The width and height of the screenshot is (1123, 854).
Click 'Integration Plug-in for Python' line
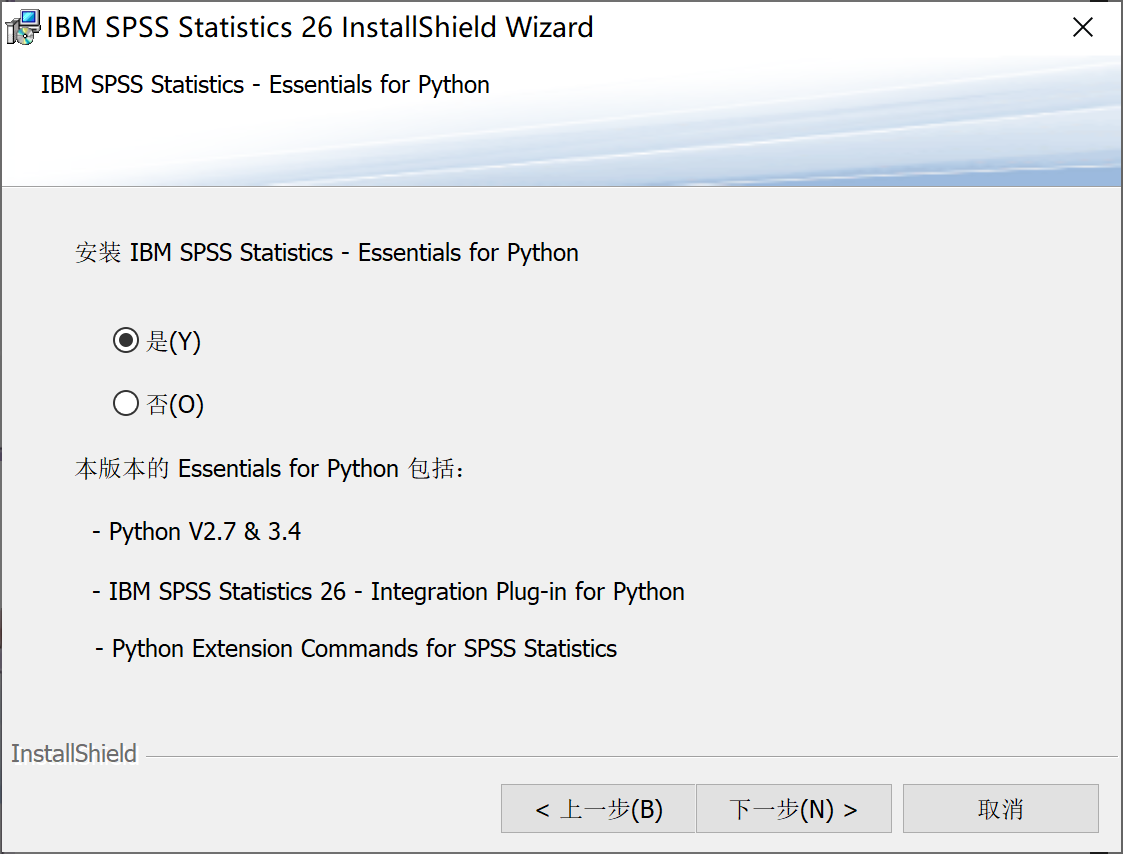pyautogui.click(x=389, y=592)
